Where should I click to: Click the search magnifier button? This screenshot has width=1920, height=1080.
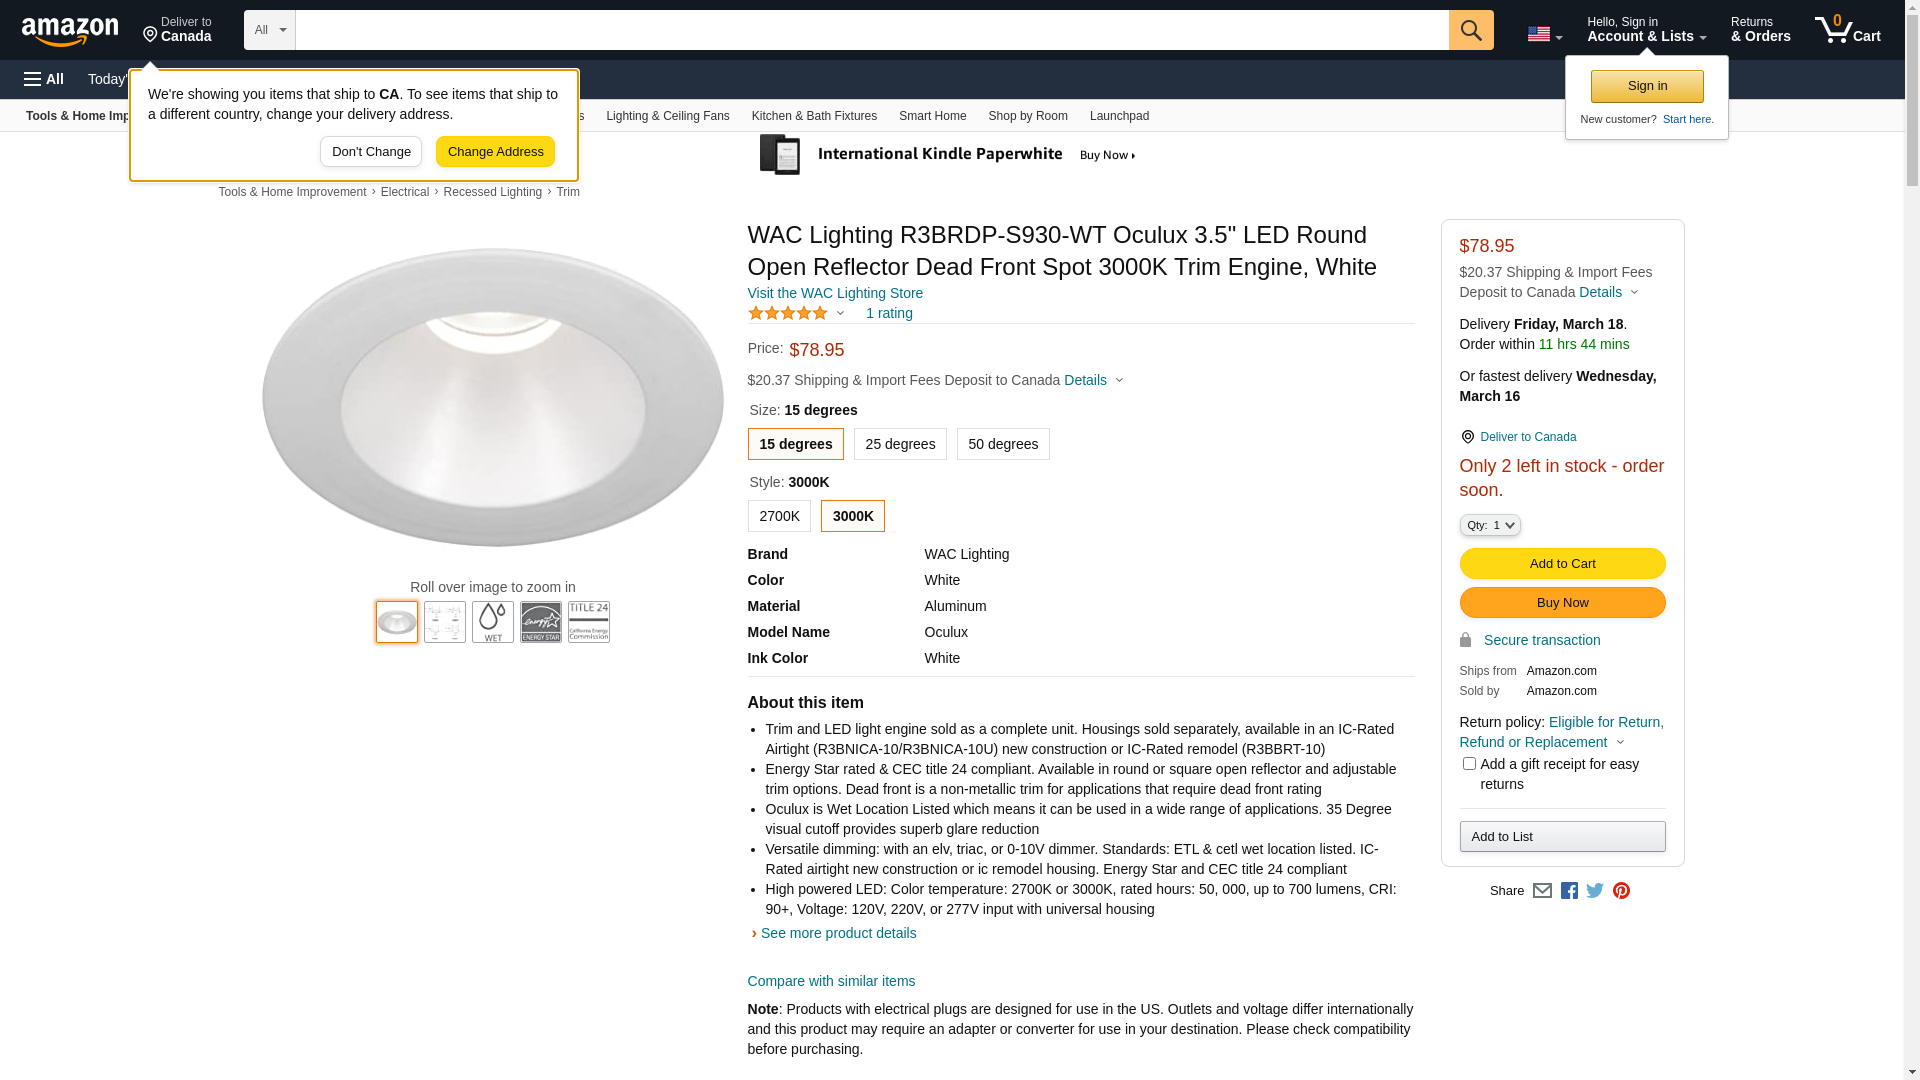[1471, 30]
